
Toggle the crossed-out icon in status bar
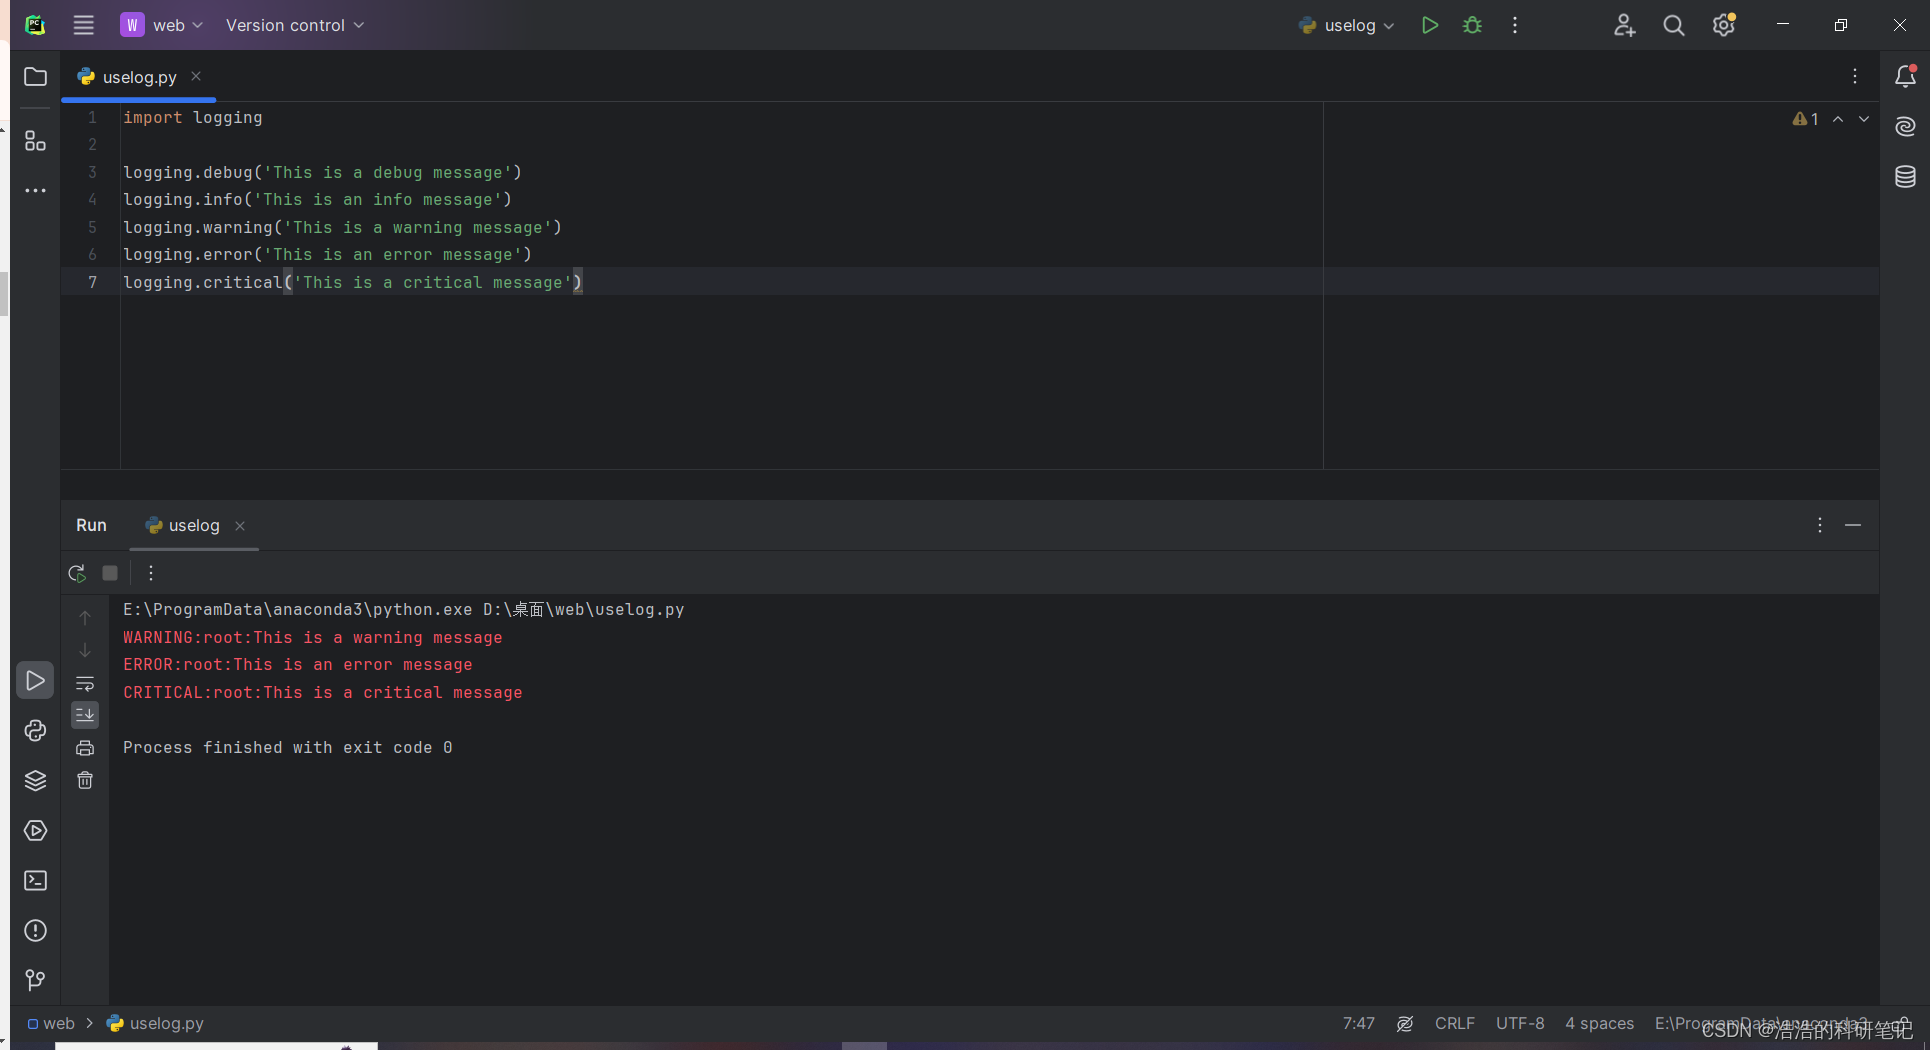tap(1405, 1023)
